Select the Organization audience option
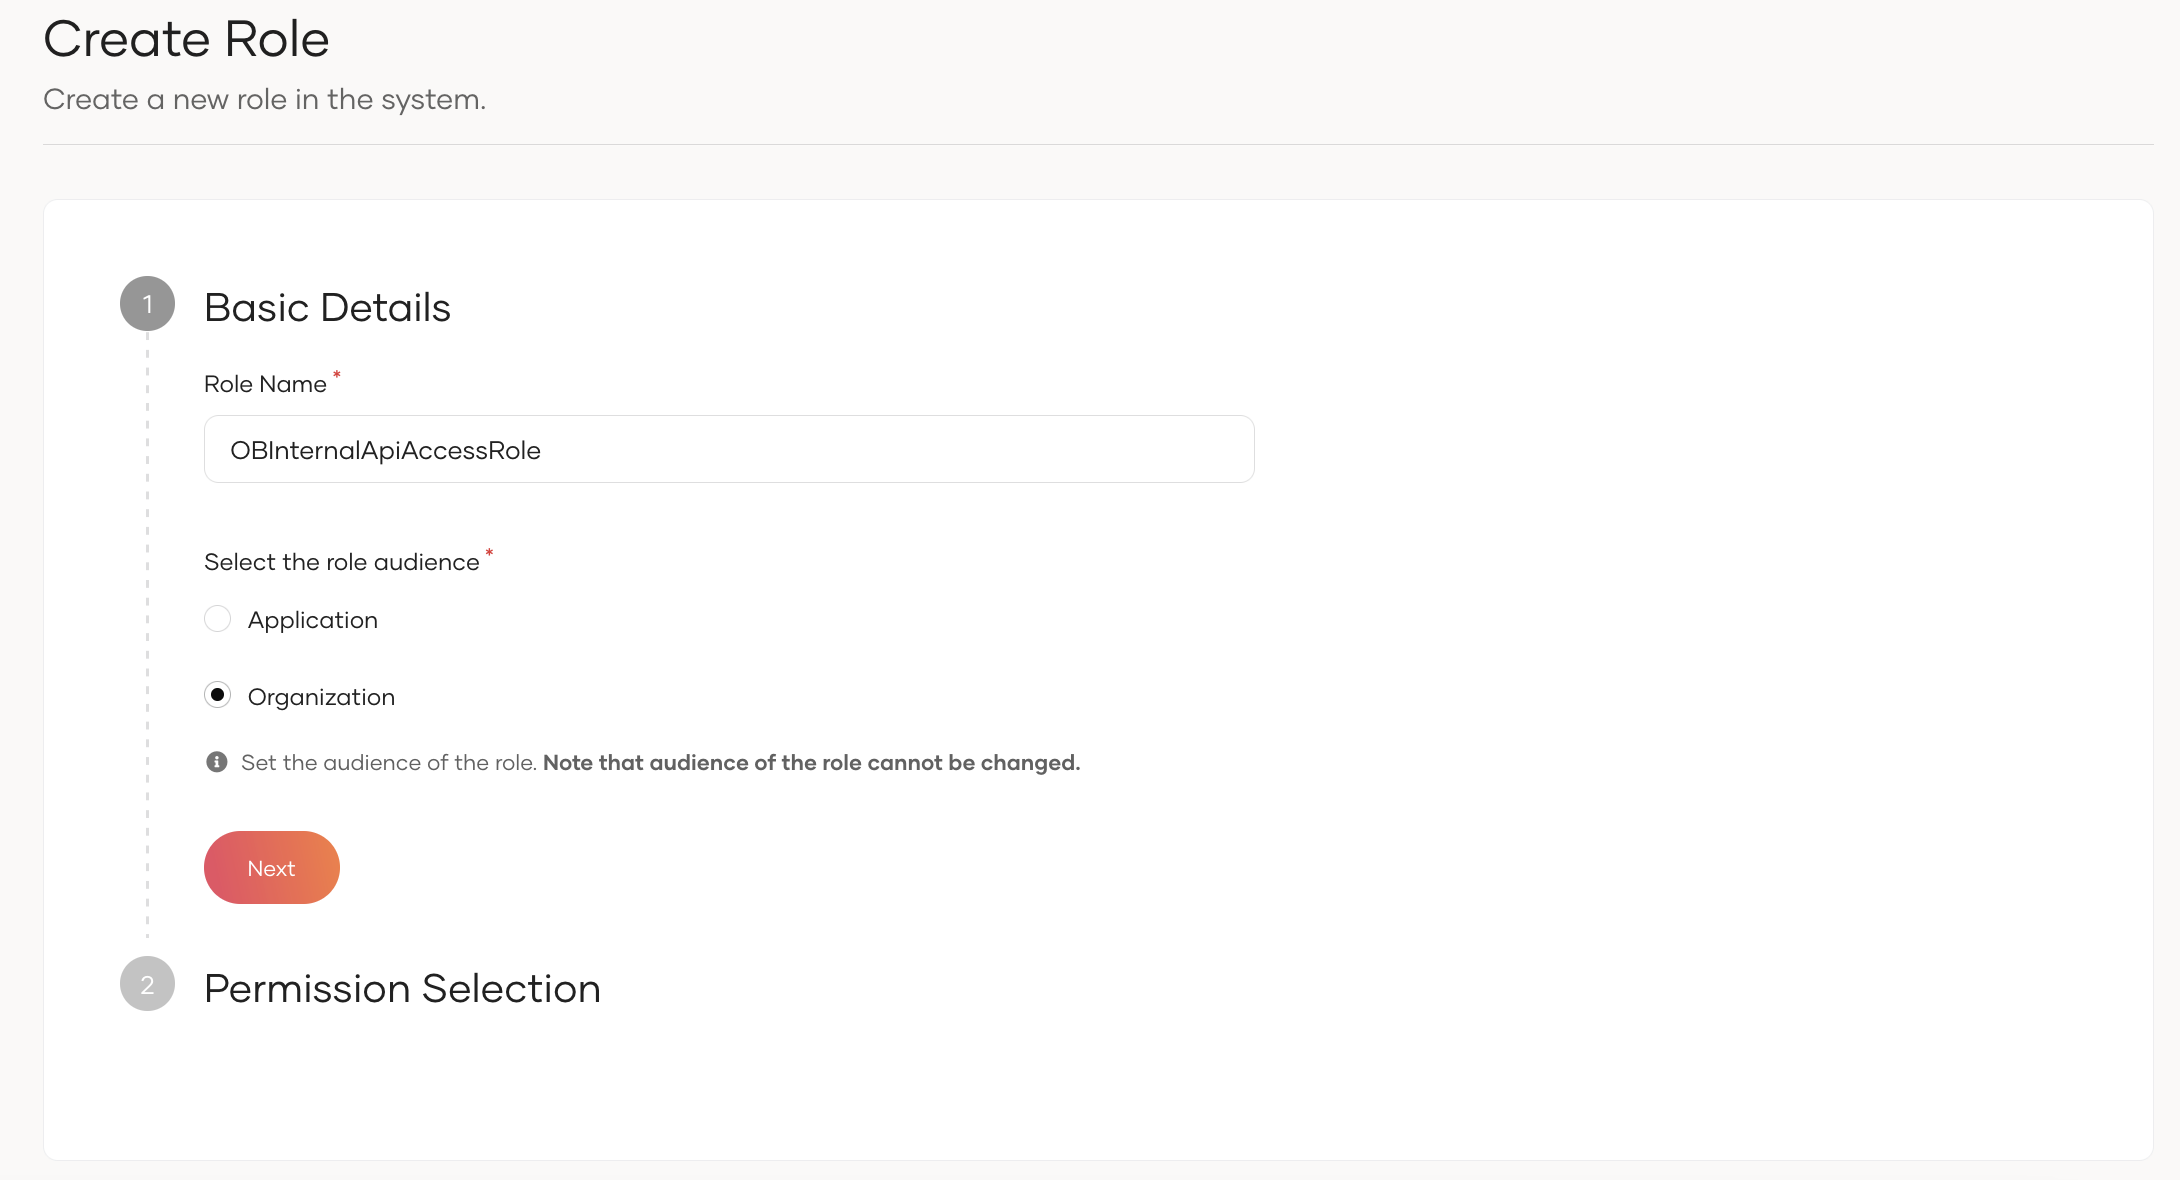This screenshot has height=1180, width=2180. pos(217,694)
